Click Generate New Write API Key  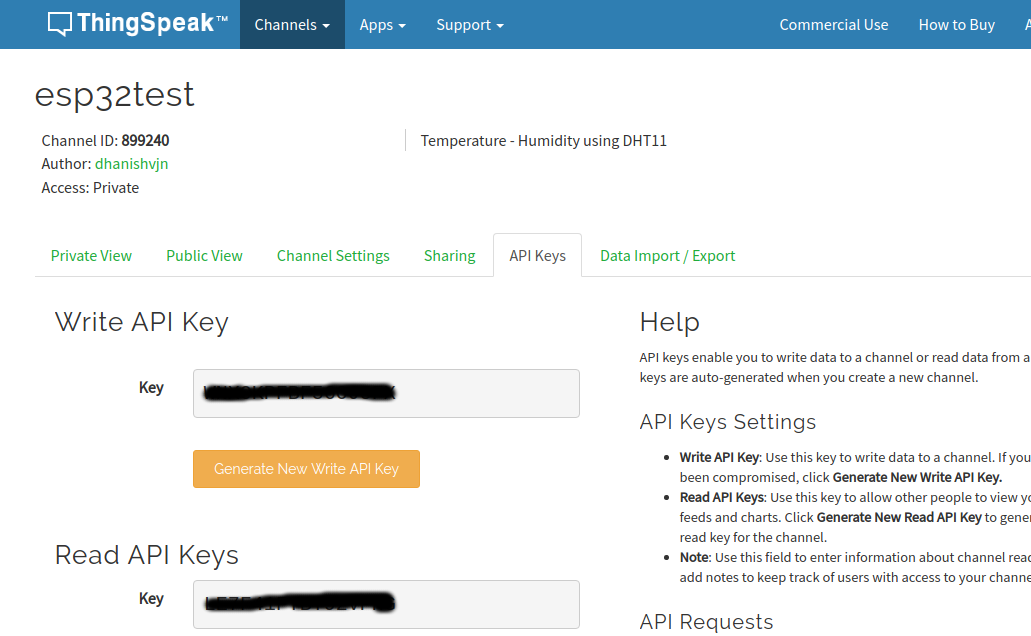[306, 468]
